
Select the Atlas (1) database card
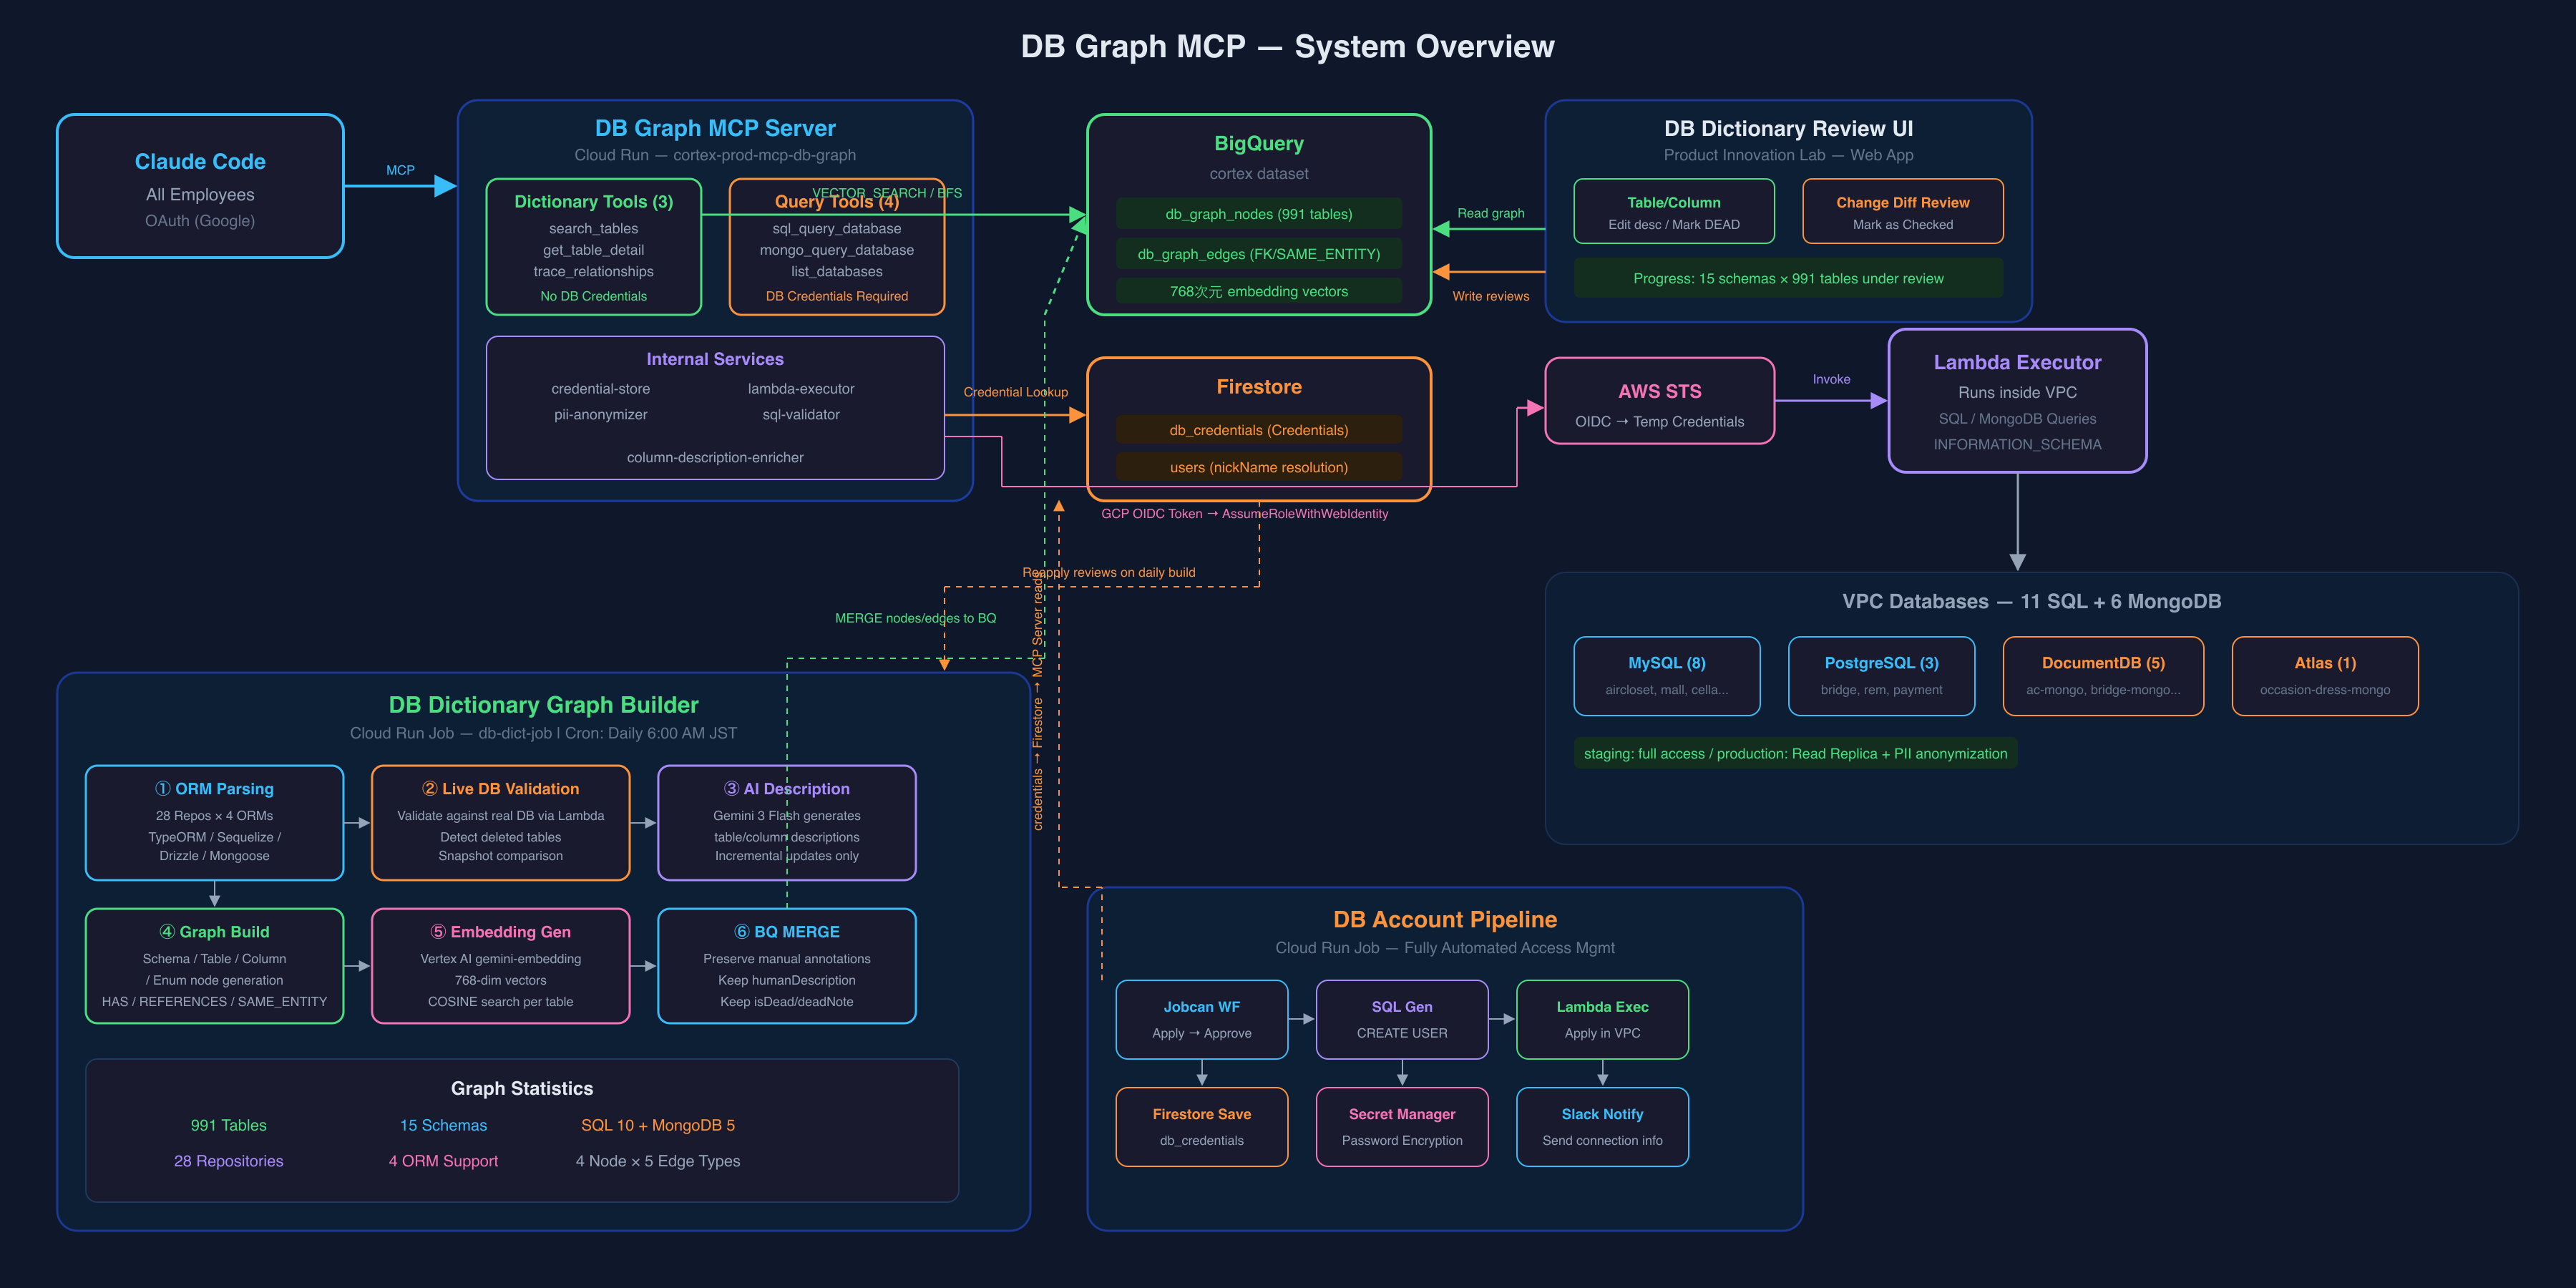[2325, 676]
